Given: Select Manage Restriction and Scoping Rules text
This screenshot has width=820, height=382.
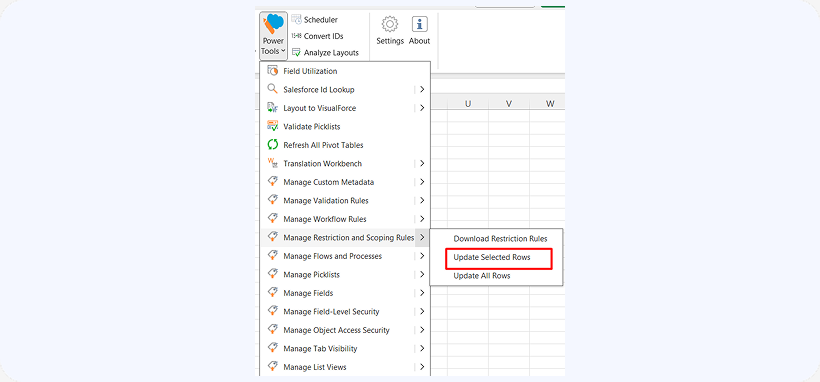Looking at the screenshot, I should click(348, 238).
